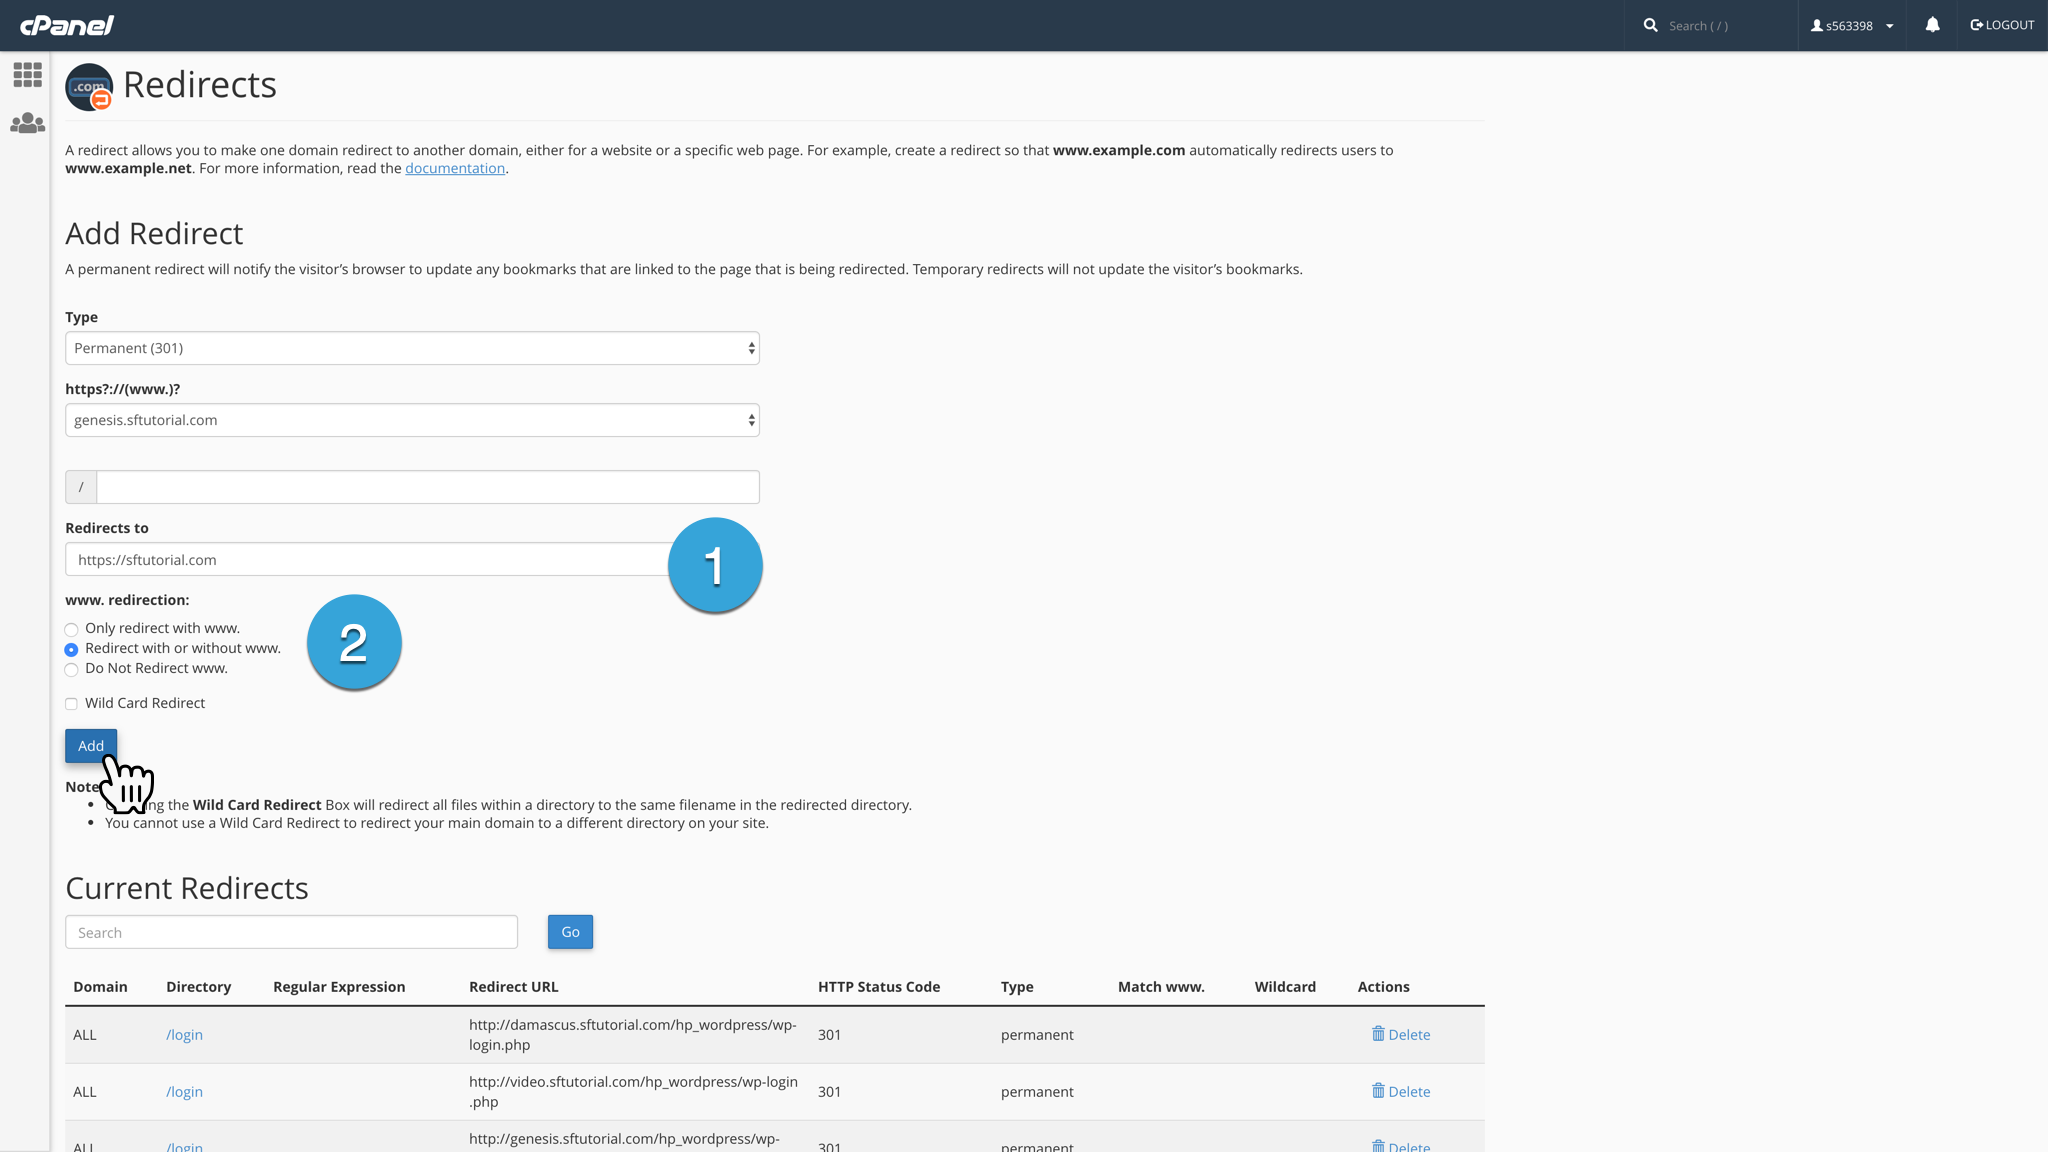
Task: Click trash icon for damascus redirect
Action: 1378,1034
